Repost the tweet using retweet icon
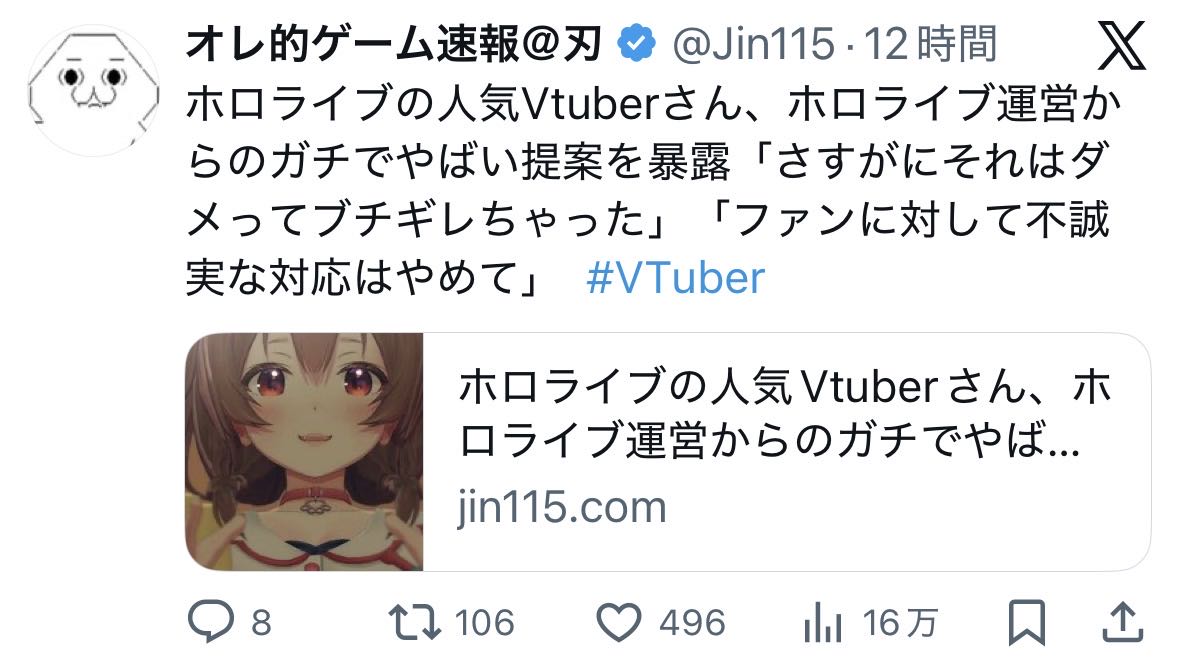1179x667 pixels. click(x=414, y=623)
